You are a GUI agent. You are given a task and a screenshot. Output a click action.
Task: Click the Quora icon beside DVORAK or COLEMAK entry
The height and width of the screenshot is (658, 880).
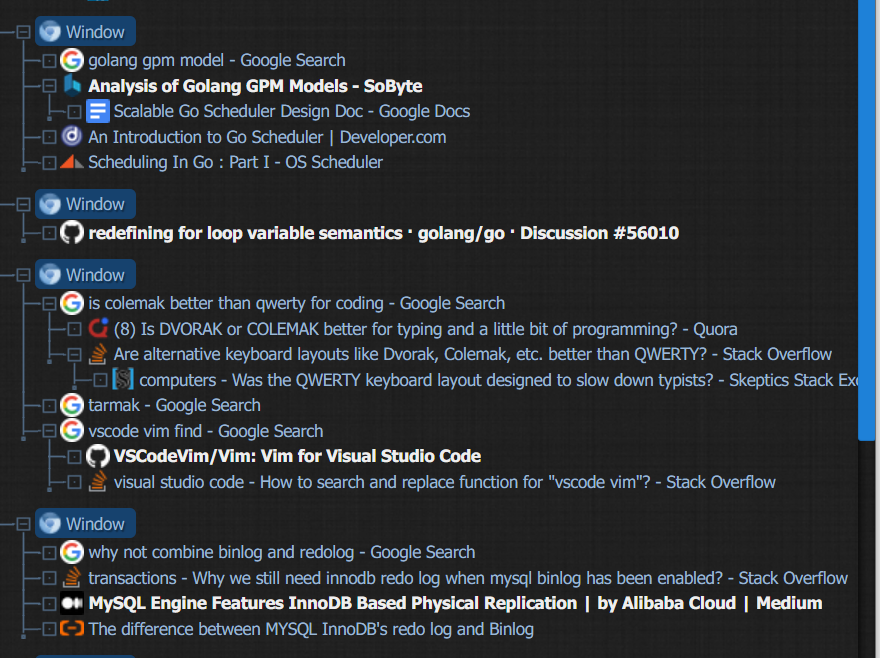click(x=98, y=329)
